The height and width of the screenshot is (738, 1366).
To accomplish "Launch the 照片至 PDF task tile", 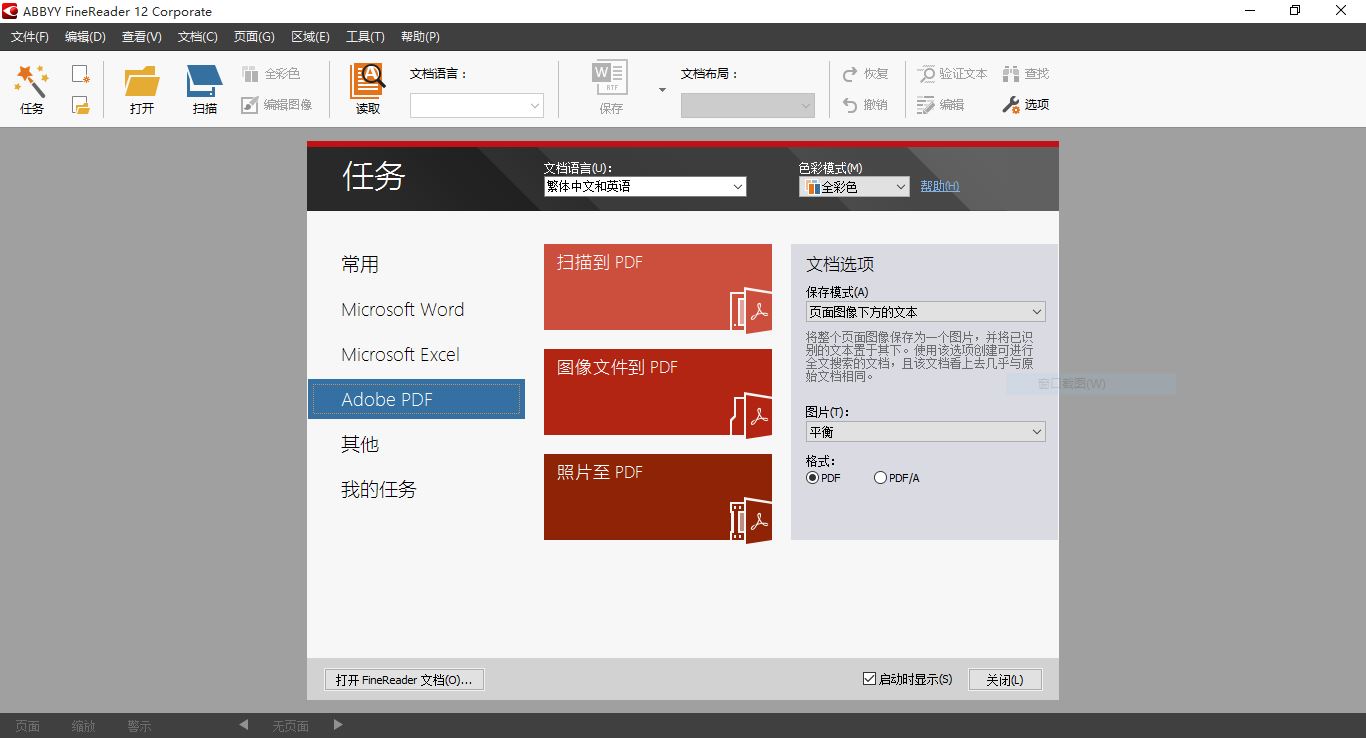I will (x=657, y=497).
